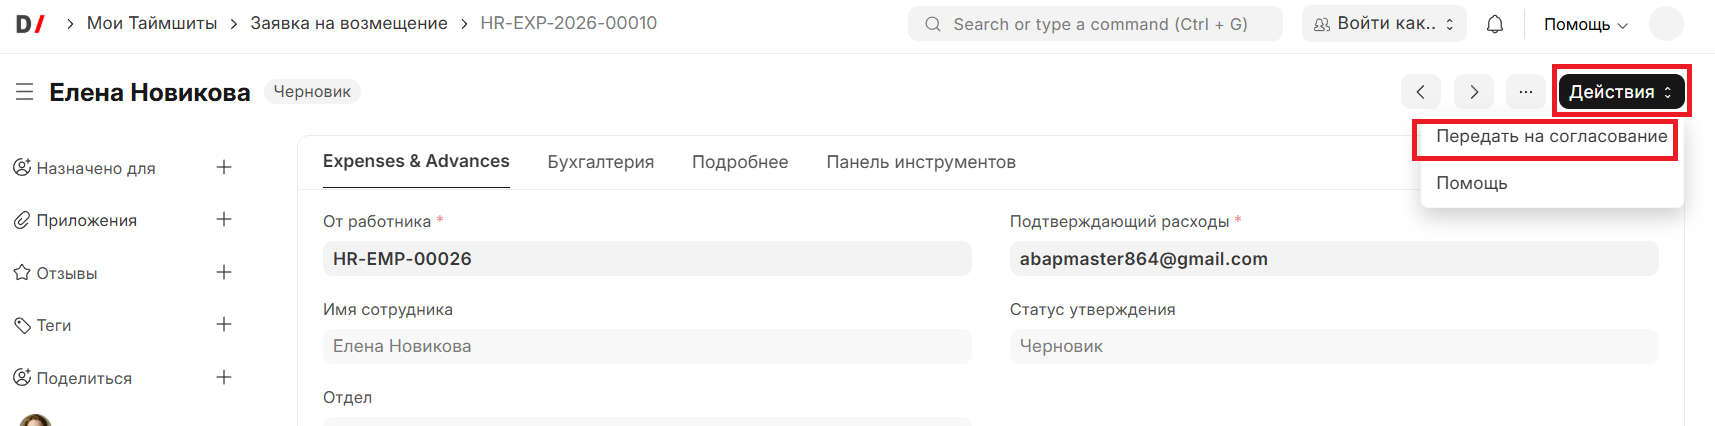Click the Поделиться share icon
The height and width of the screenshot is (426, 1715).
tap(22, 377)
